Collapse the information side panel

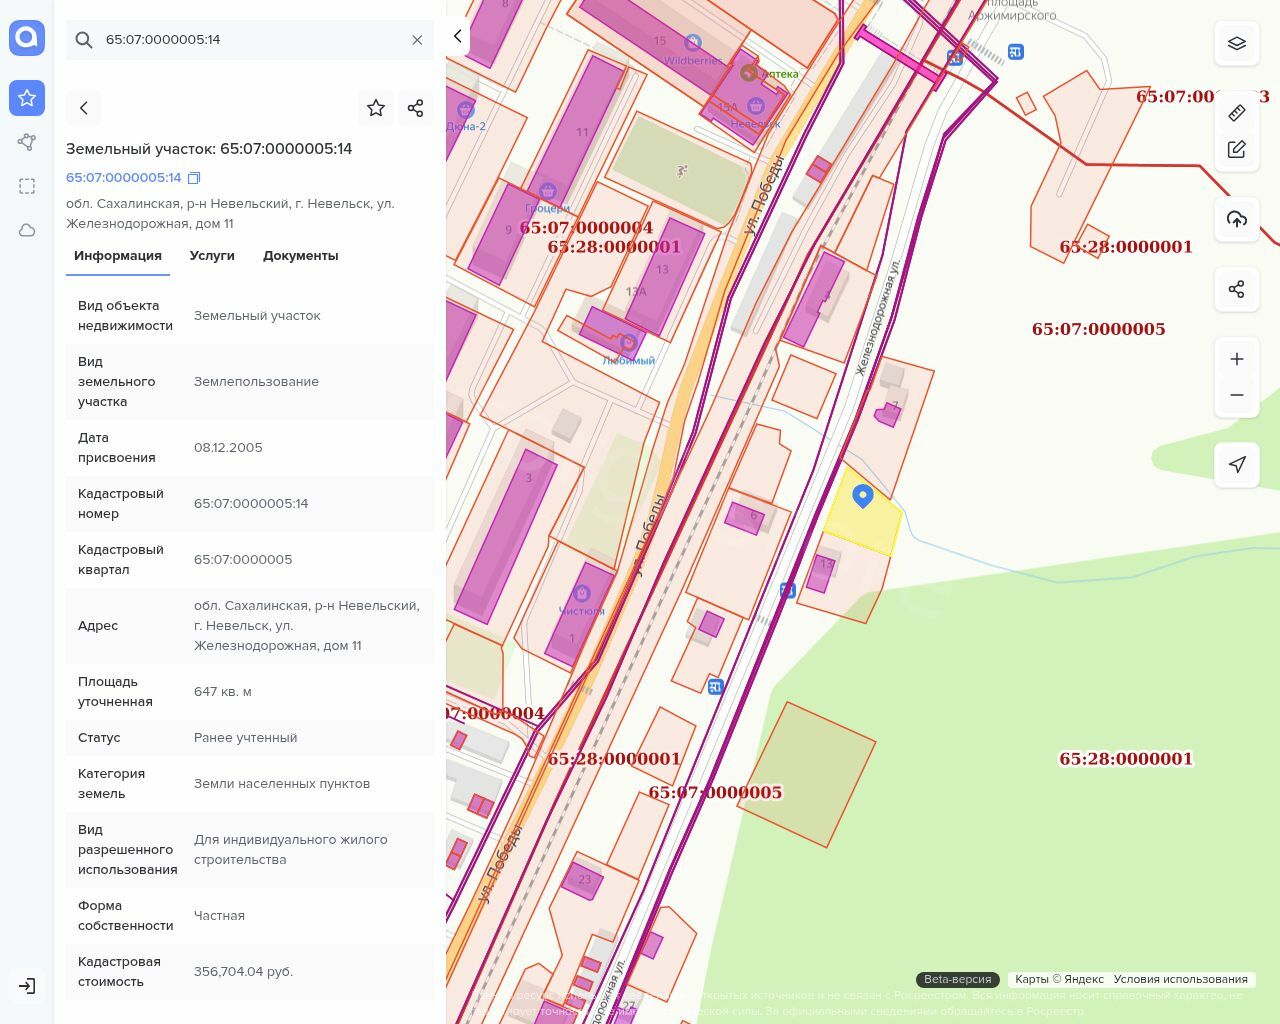coord(457,37)
